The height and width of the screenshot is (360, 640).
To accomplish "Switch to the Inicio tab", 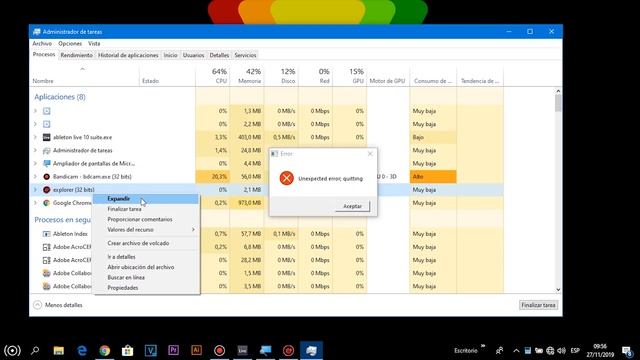I will click(171, 55).
